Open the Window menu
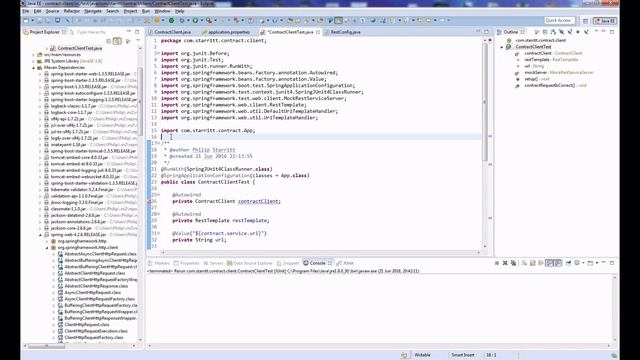 tap(162, 11)
